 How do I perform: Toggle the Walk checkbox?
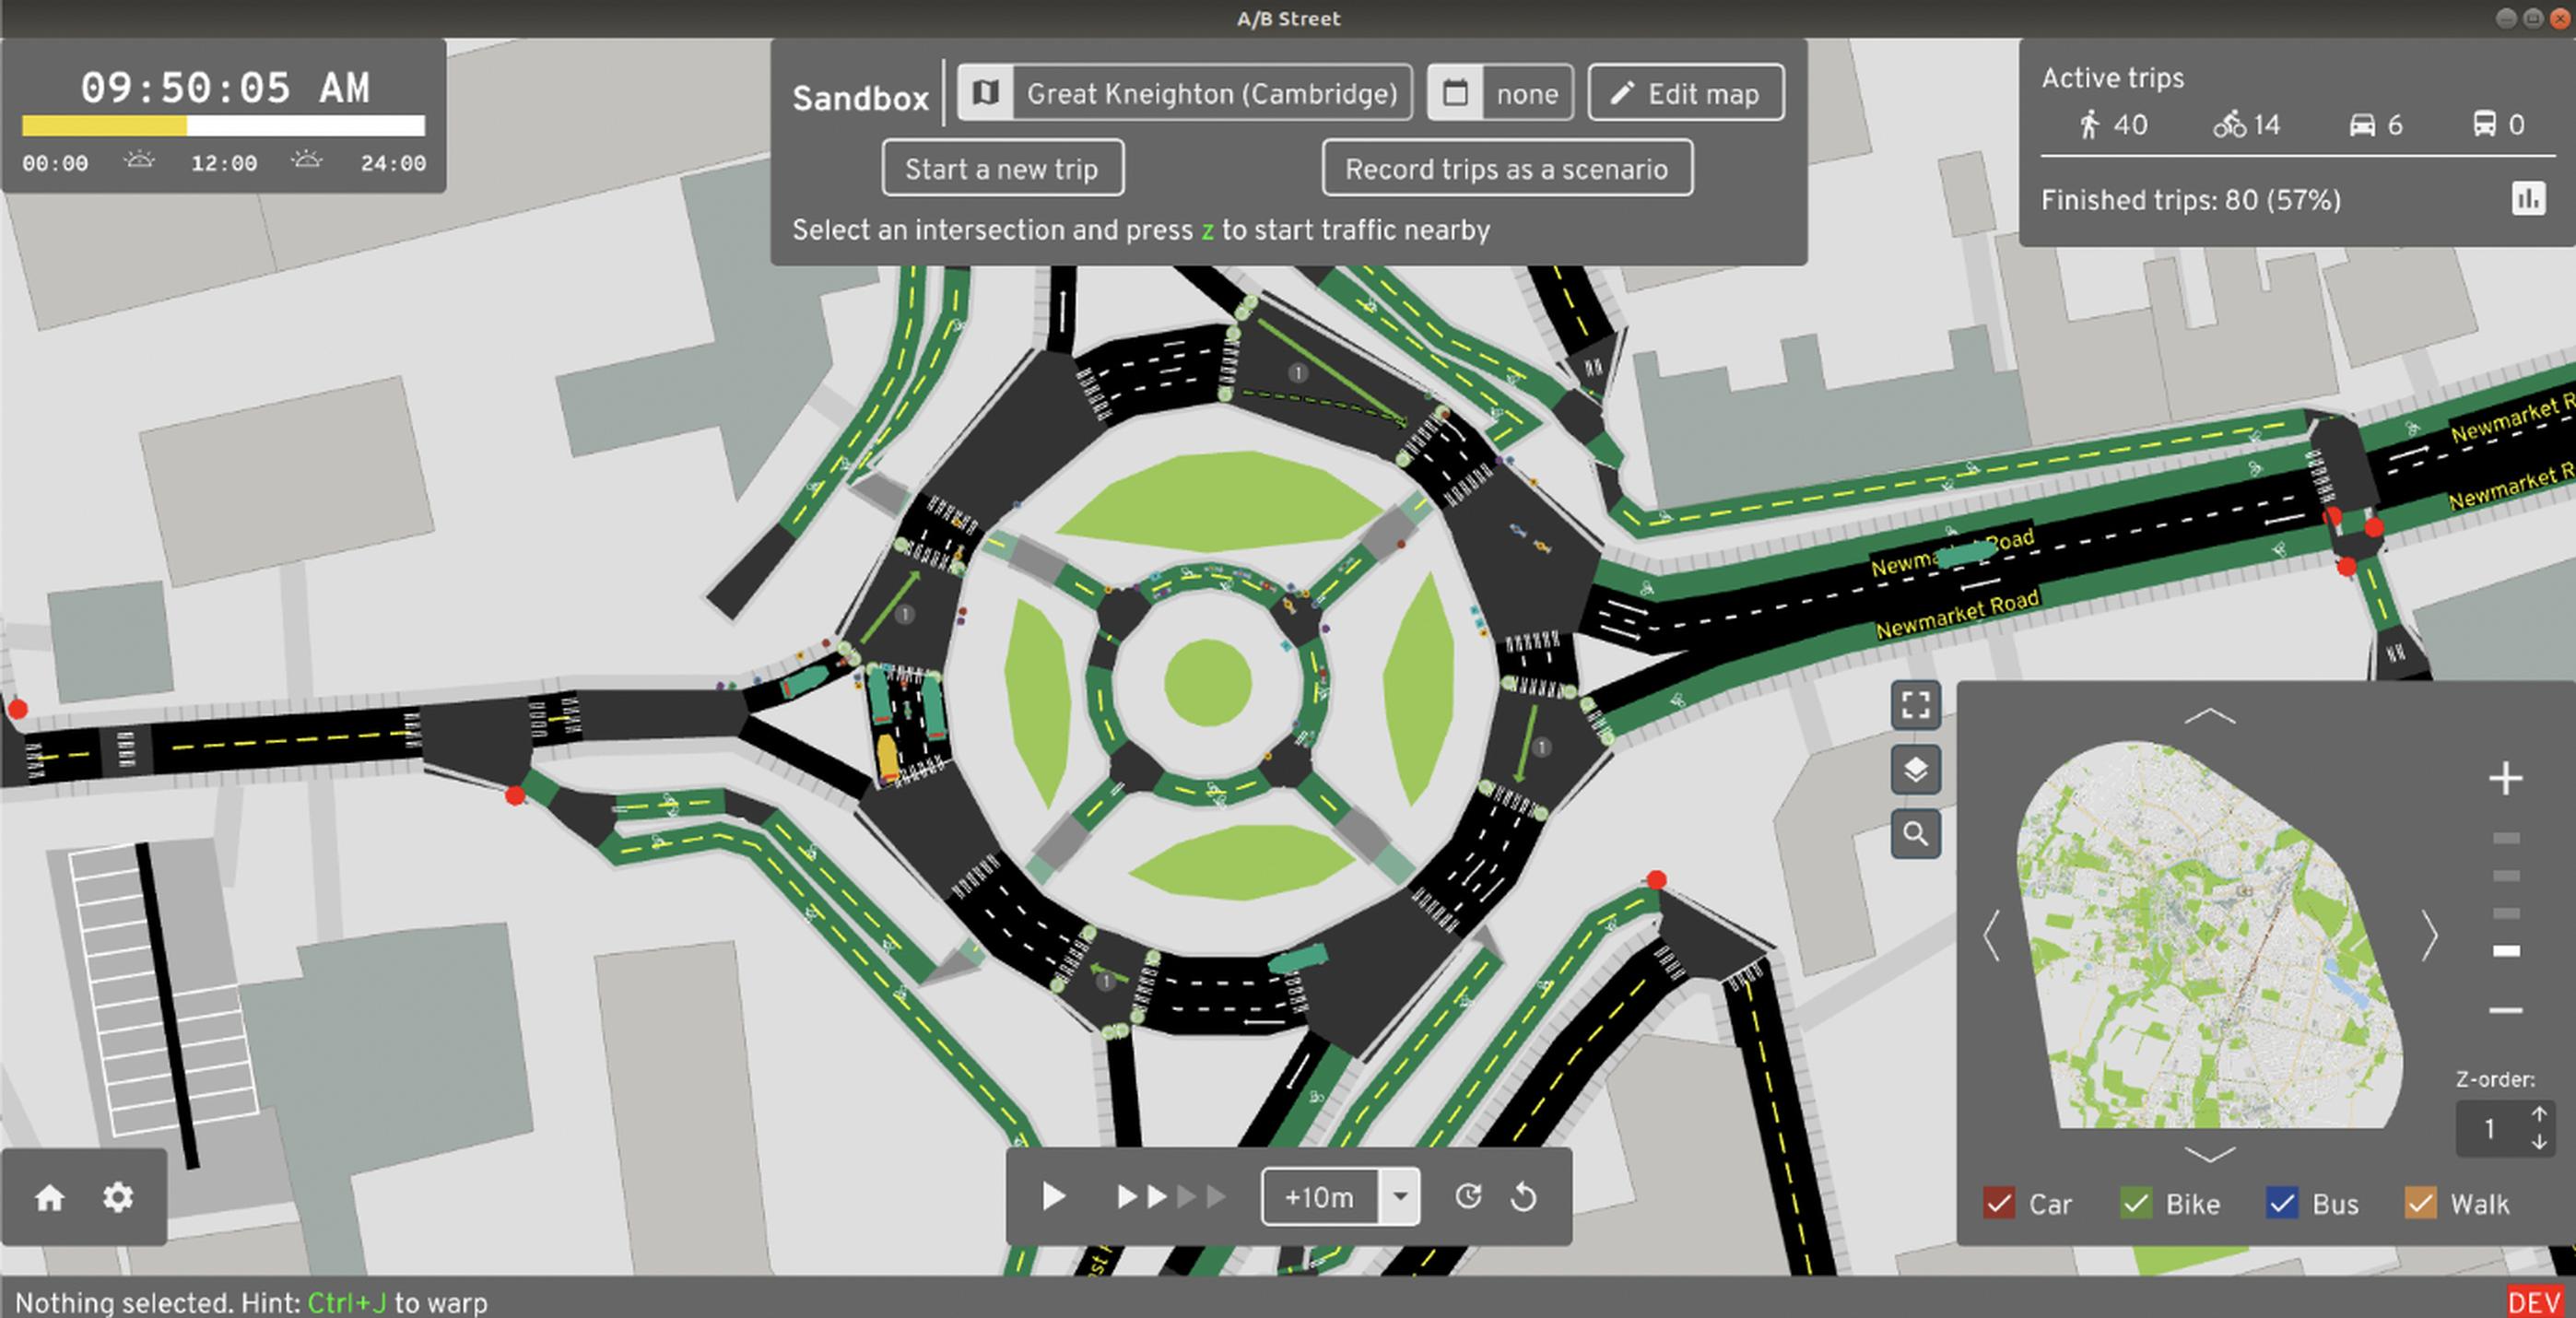click(x=2420, y=1203)
